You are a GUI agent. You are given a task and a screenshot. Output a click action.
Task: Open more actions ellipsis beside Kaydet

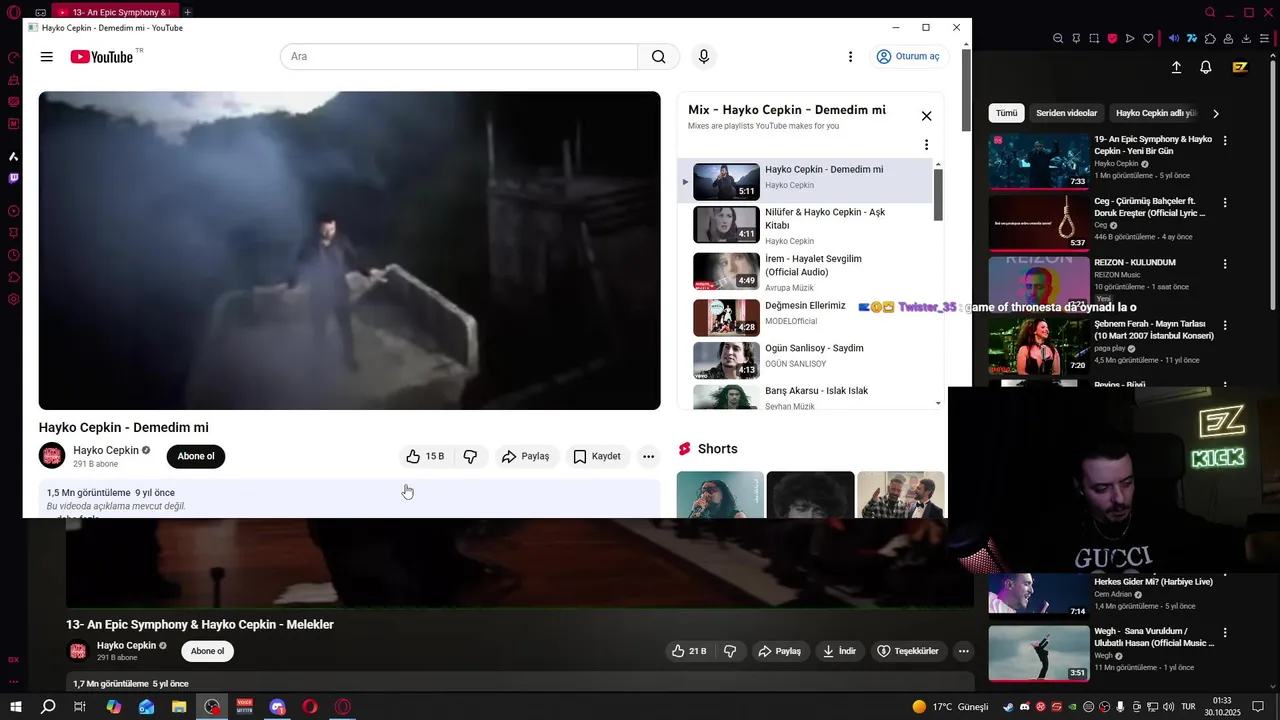(x=648, y=456)
